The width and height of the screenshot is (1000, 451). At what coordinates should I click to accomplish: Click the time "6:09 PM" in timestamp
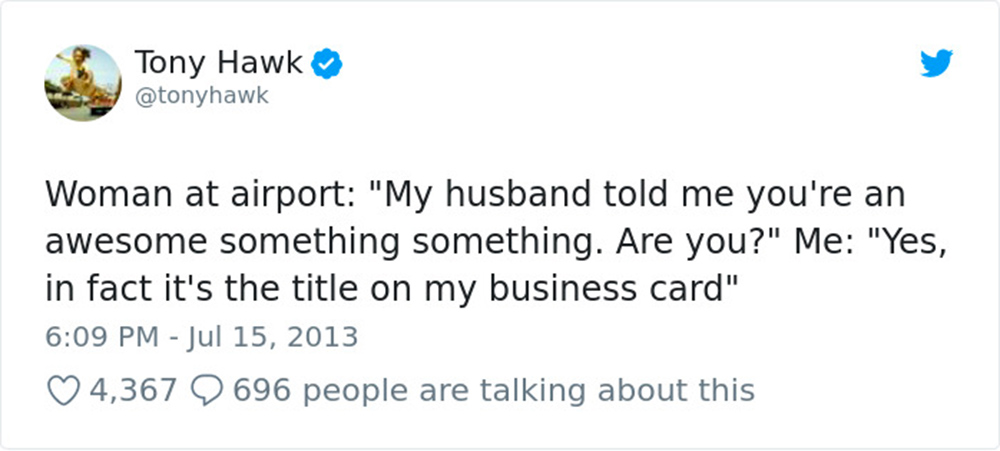click(102, 337)
